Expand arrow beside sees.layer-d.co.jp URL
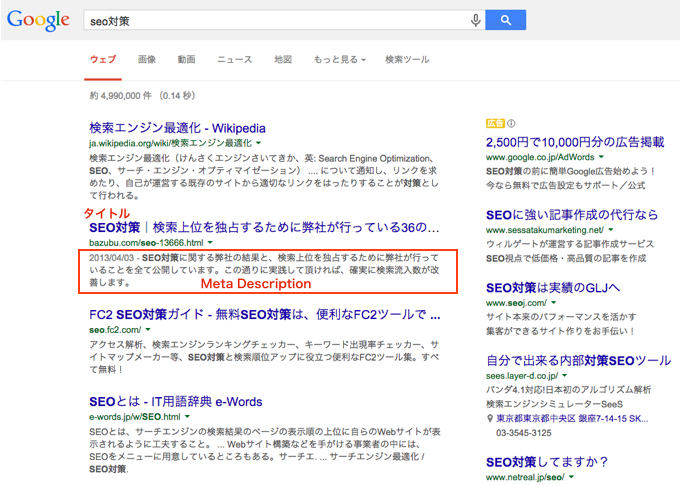Image resolution: width=680 pixels, height=485 pixels. (x=564, y=375)
